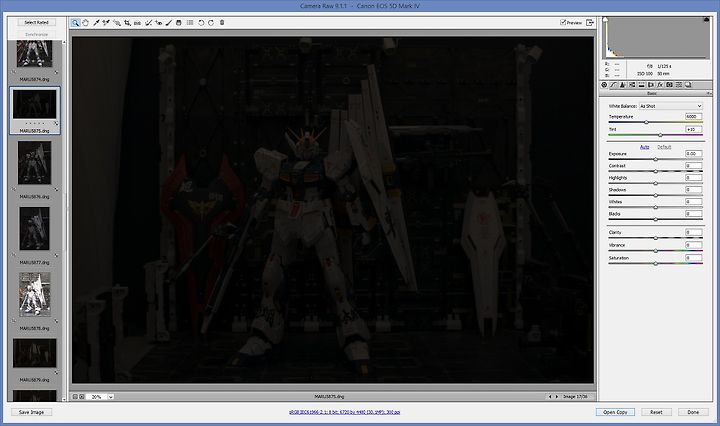Screen dimensions: 720x426
Task: Click the Vibrance slider handle
Action: point(656,251)
